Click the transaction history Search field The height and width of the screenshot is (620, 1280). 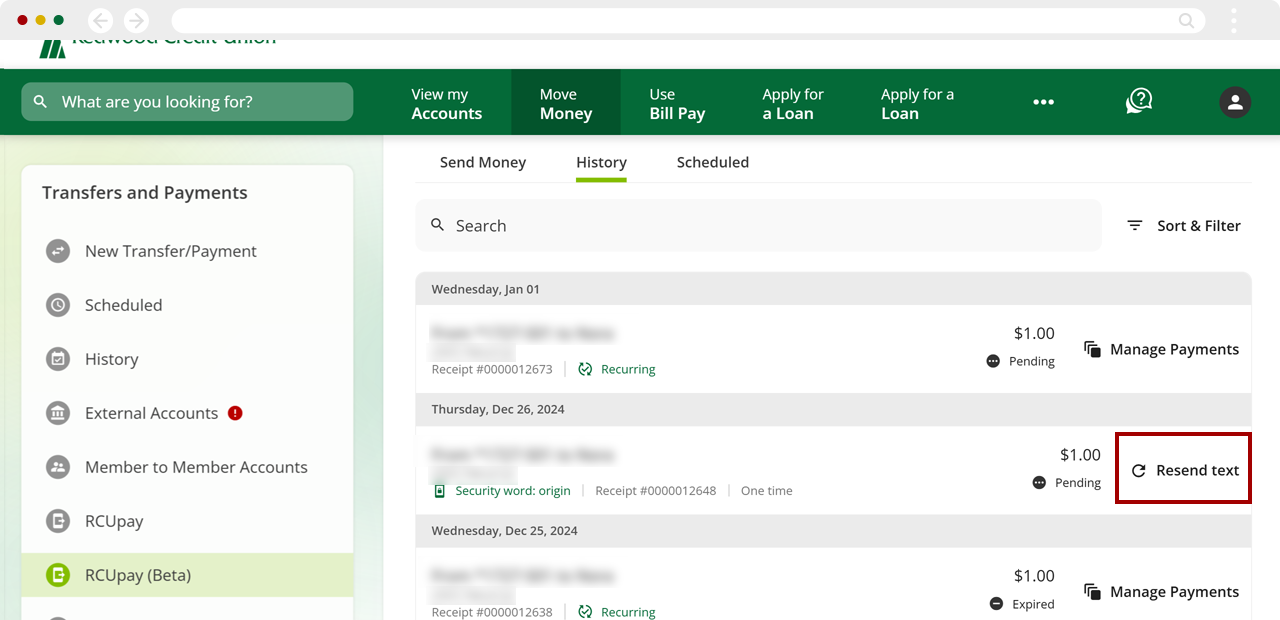tap(758, 226)
